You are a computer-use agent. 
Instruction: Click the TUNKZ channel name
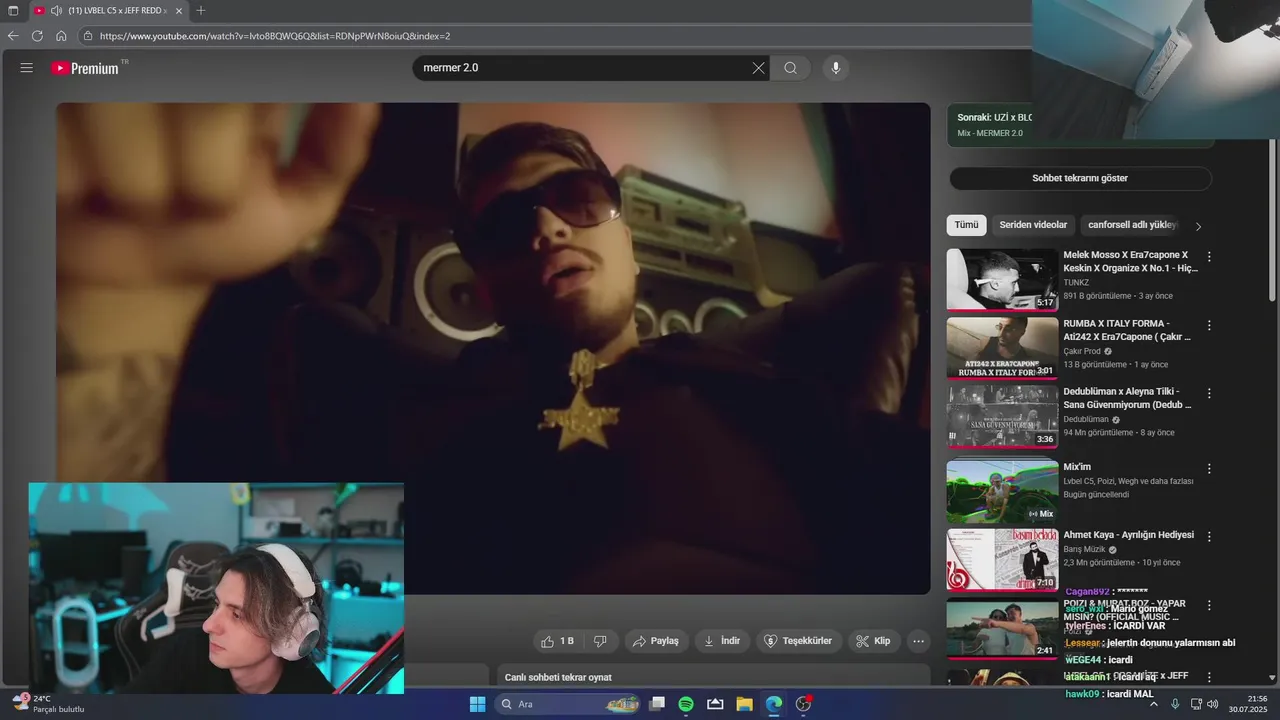[1076, 283]
